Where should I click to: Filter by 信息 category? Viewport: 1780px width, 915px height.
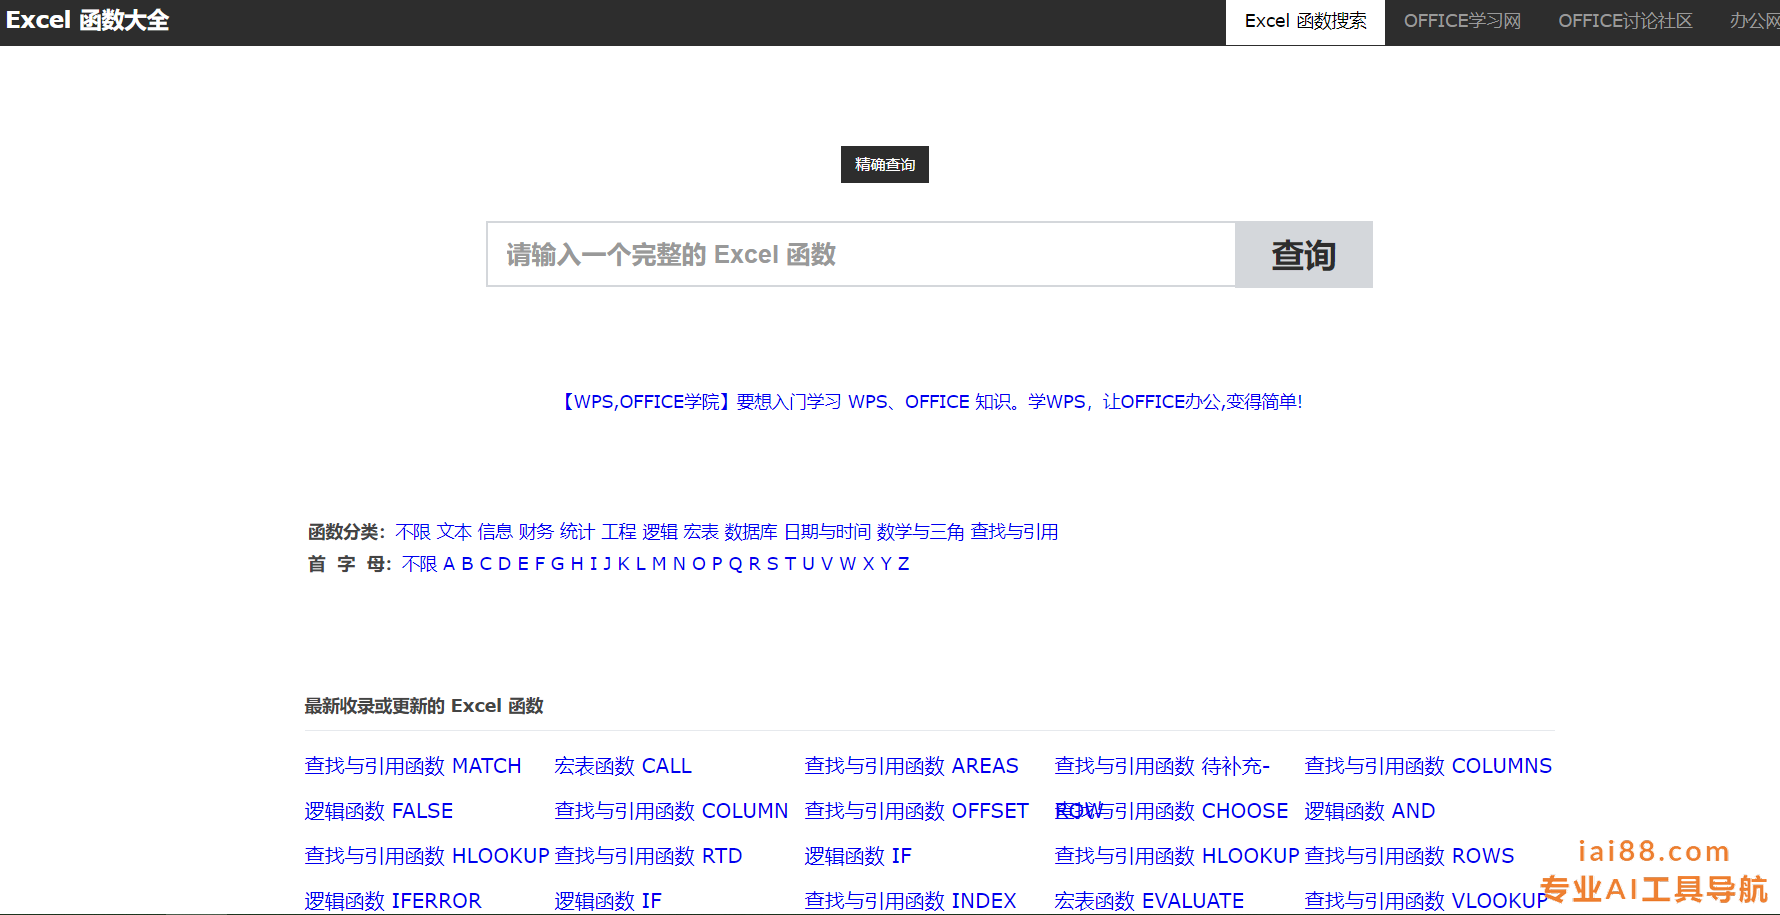click(x=495, y=532)
